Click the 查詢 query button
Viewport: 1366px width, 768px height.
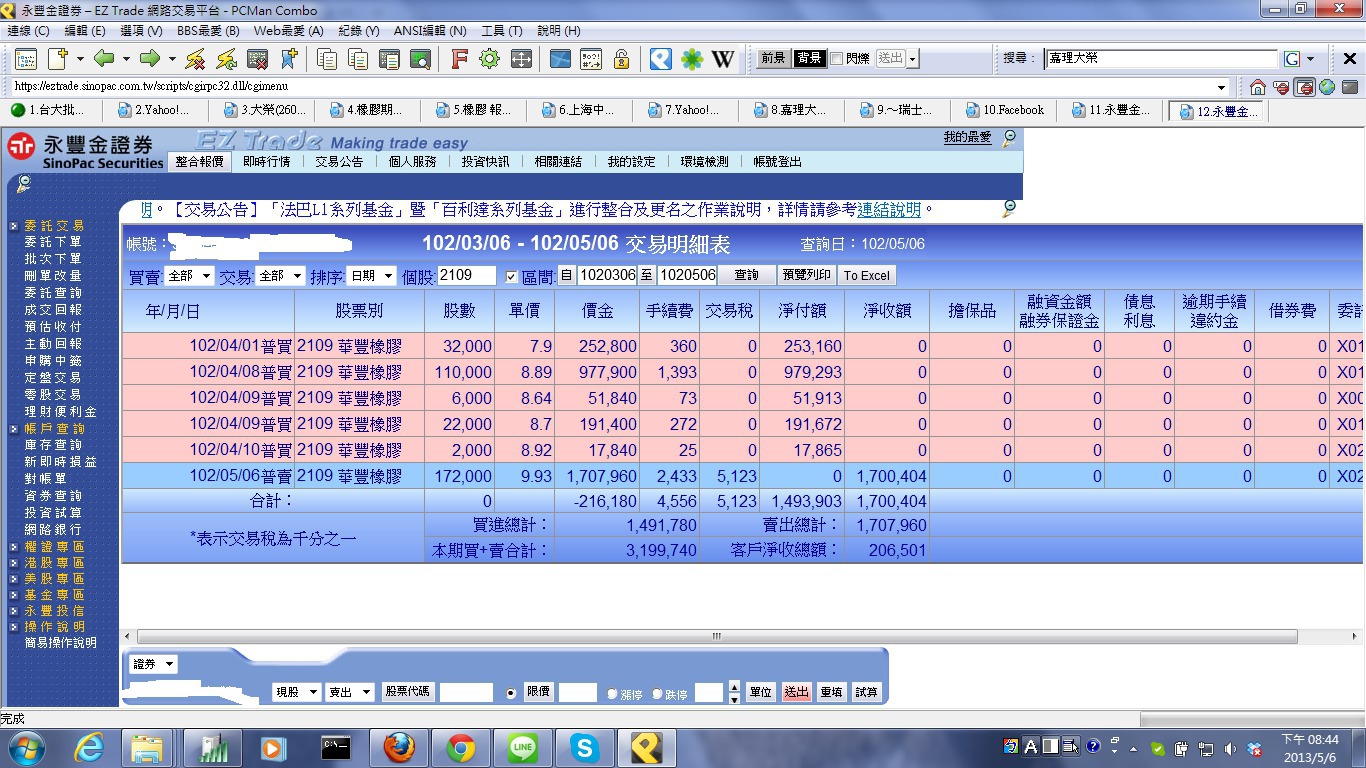pyautogui.click(x=747, y=275)
